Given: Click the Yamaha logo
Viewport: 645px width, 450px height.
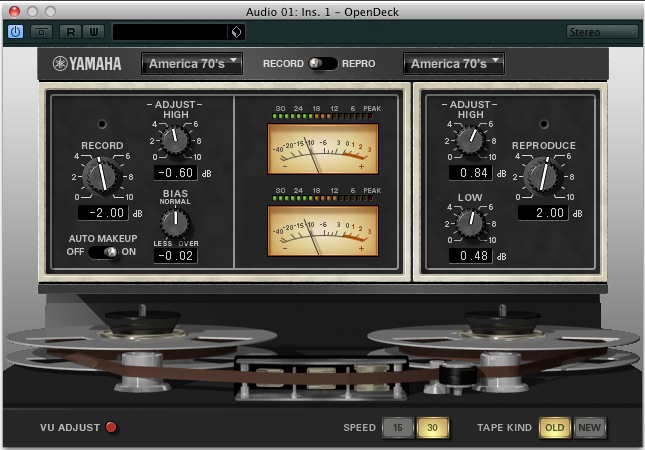Looking at the screenshot, I should tap(87, 64).
